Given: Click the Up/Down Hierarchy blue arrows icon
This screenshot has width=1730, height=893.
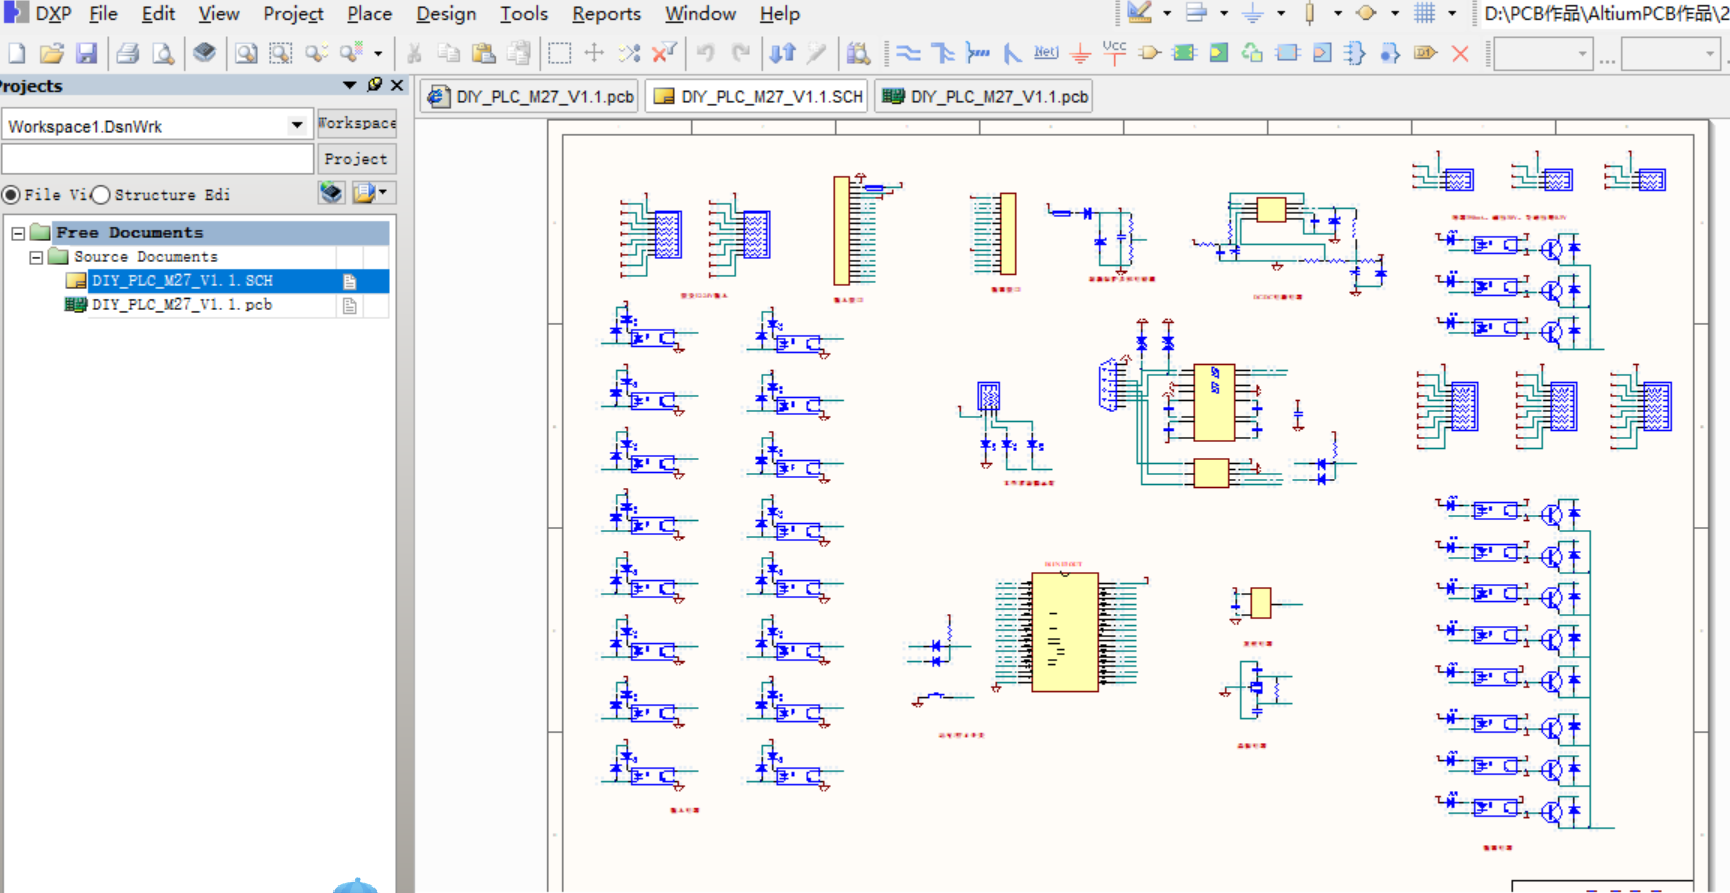Looking at the screenshot, I should click(x=782, y=53).
